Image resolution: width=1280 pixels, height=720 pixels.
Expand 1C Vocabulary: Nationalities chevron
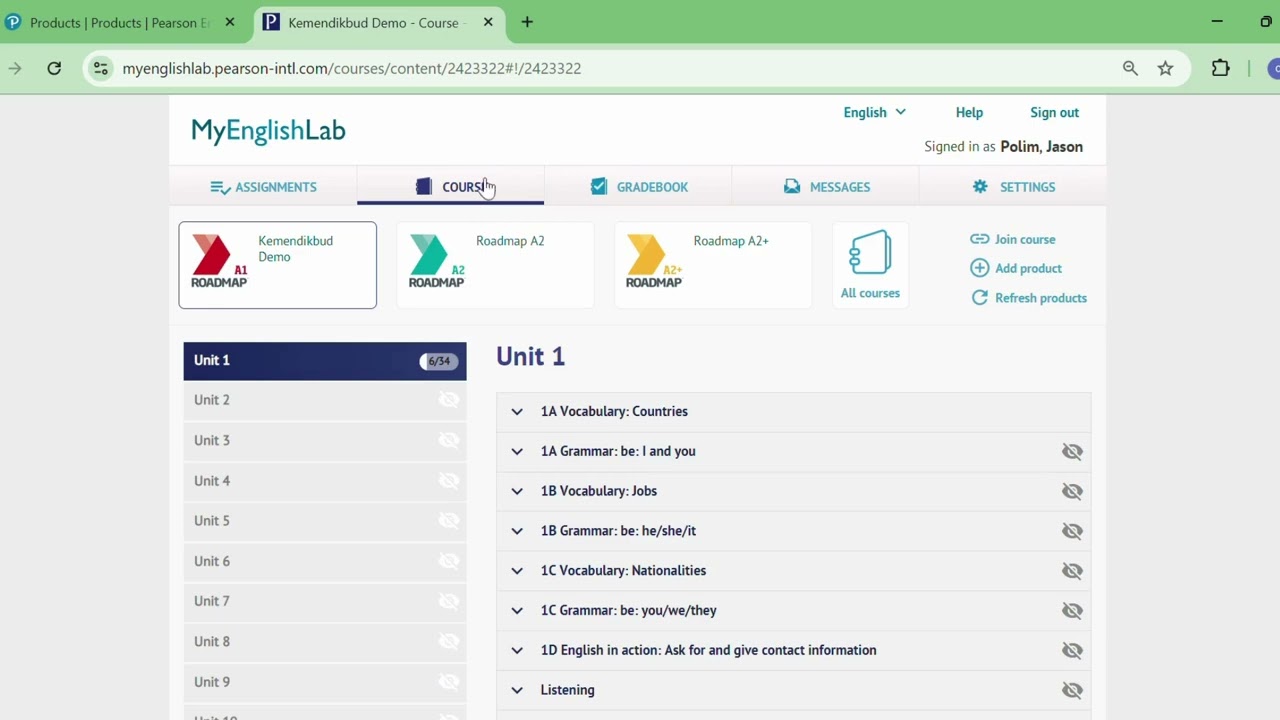tap(517, 571)
